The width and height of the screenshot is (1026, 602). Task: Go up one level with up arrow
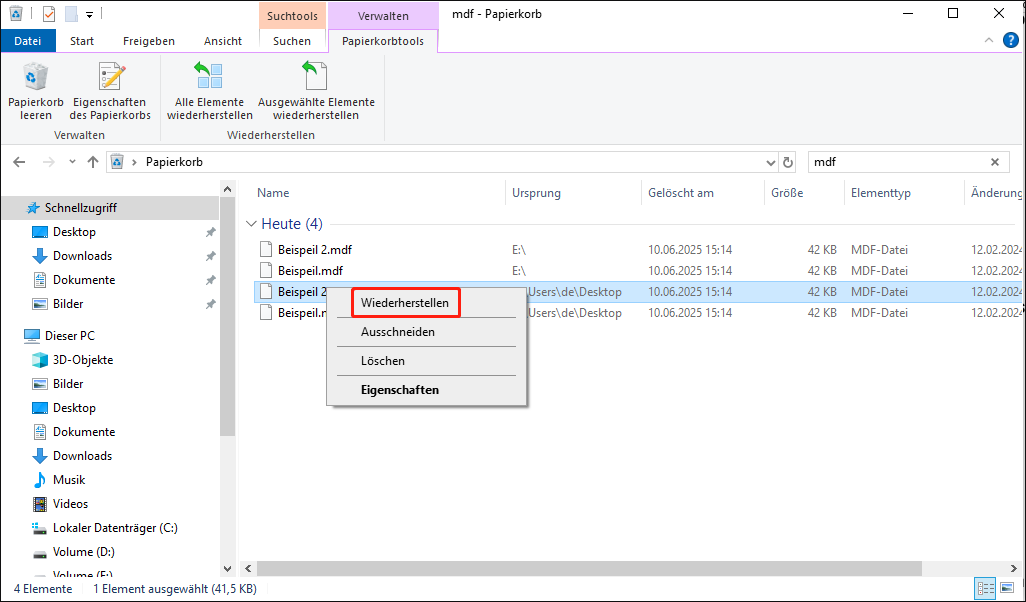tap(93, 162)
